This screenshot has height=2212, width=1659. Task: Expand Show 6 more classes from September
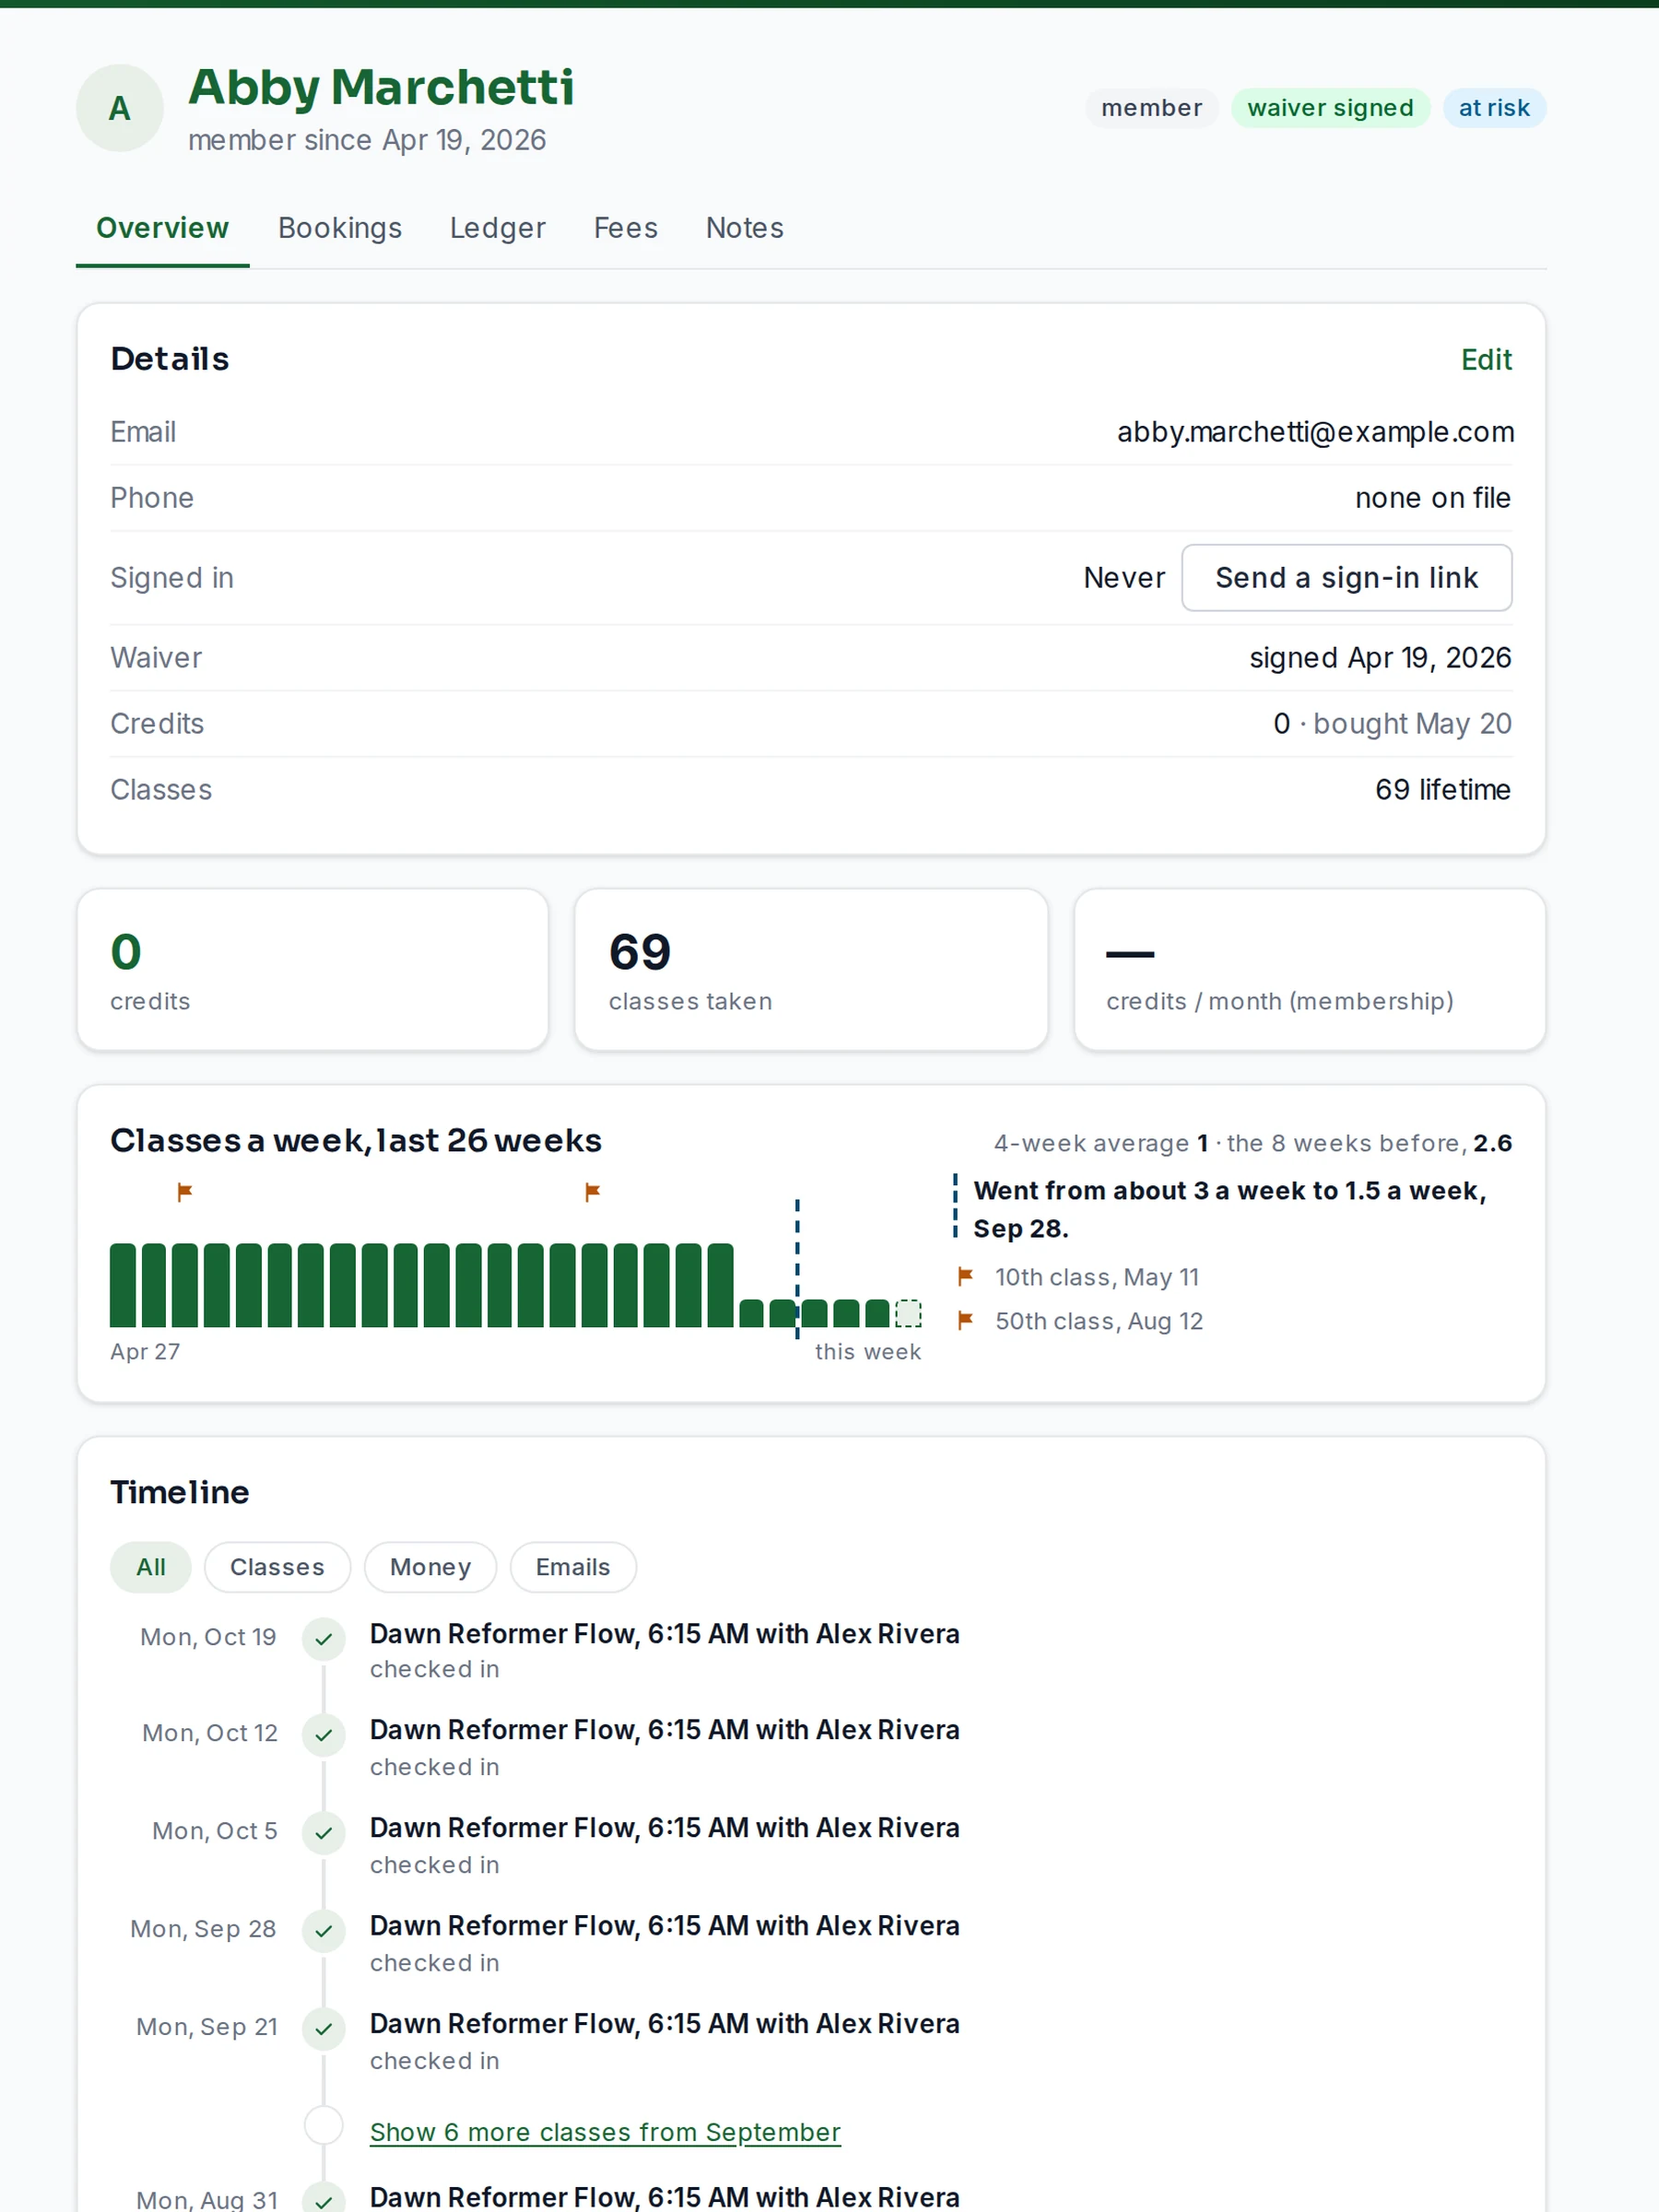(x=605, y=2132)
